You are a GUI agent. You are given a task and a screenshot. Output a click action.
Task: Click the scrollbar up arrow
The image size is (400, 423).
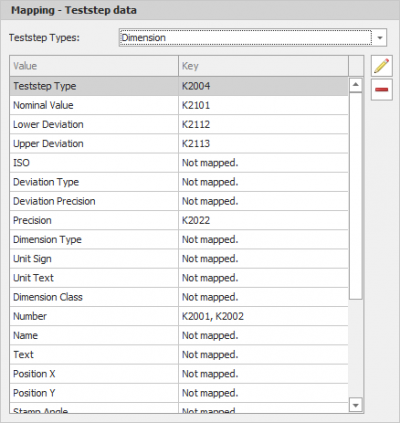click(x=356, y=85)
